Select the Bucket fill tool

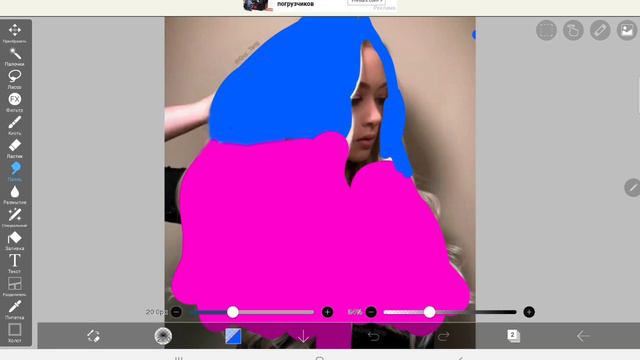[x=15, y=240]
